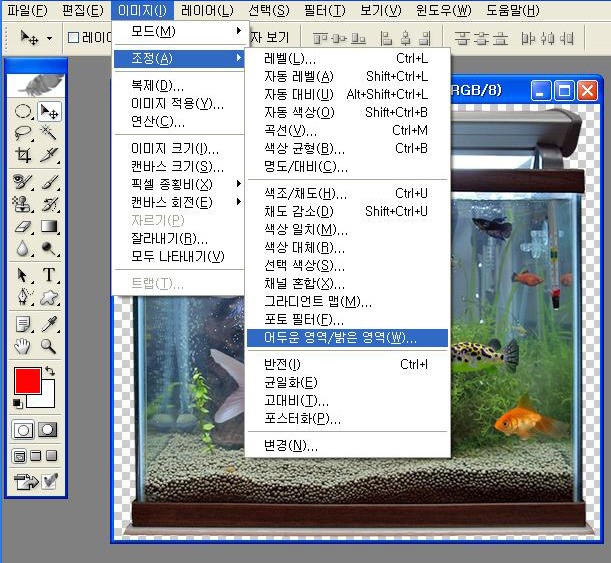Jump to ImageReady button in toolbox
The width and height of the screenshot is (611, 563).
pos(26,482)
